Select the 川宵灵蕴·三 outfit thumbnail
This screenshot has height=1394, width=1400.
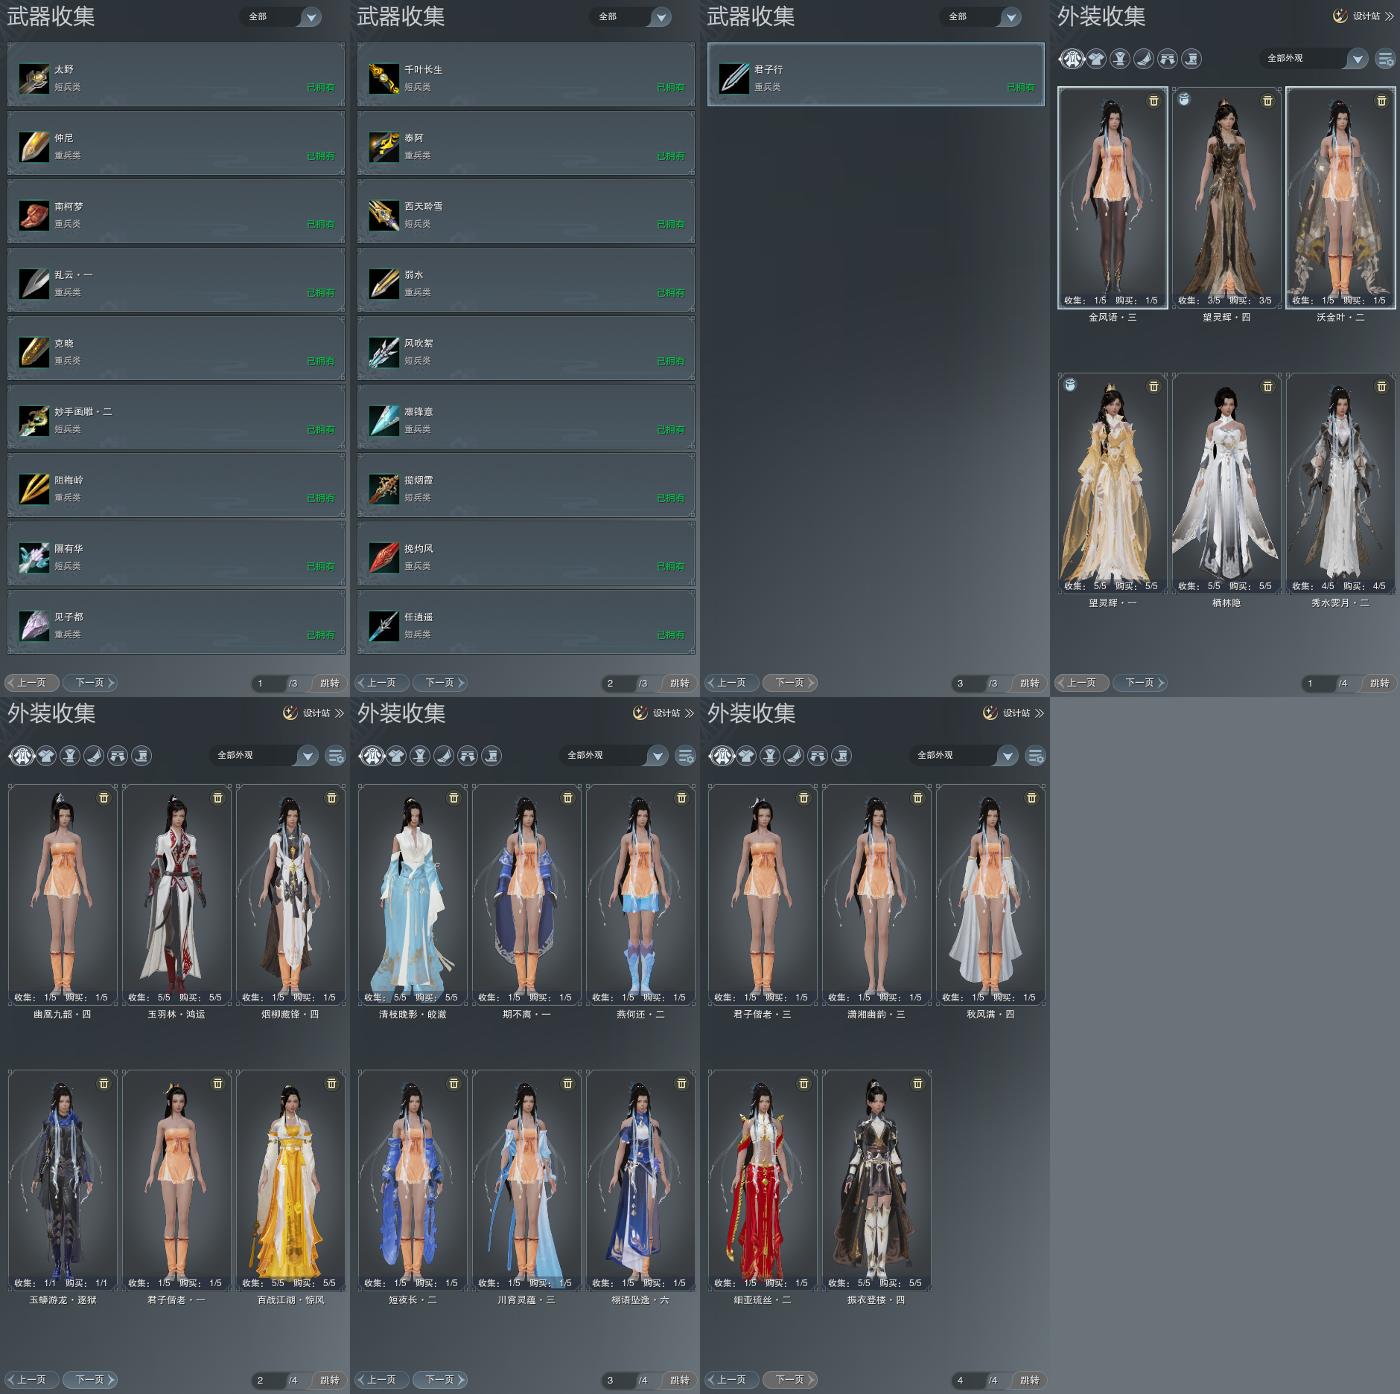tap(527, 1180)
